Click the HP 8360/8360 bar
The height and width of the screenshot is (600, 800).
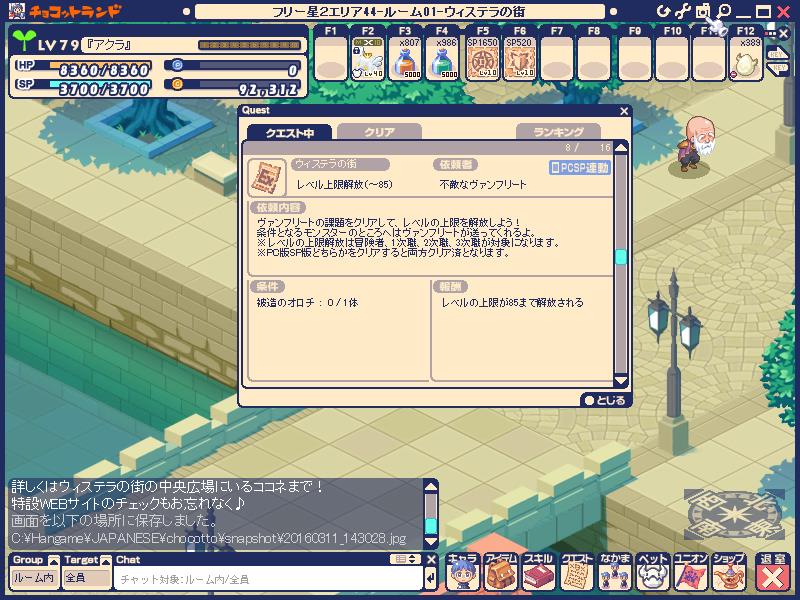tap(83, 68)
